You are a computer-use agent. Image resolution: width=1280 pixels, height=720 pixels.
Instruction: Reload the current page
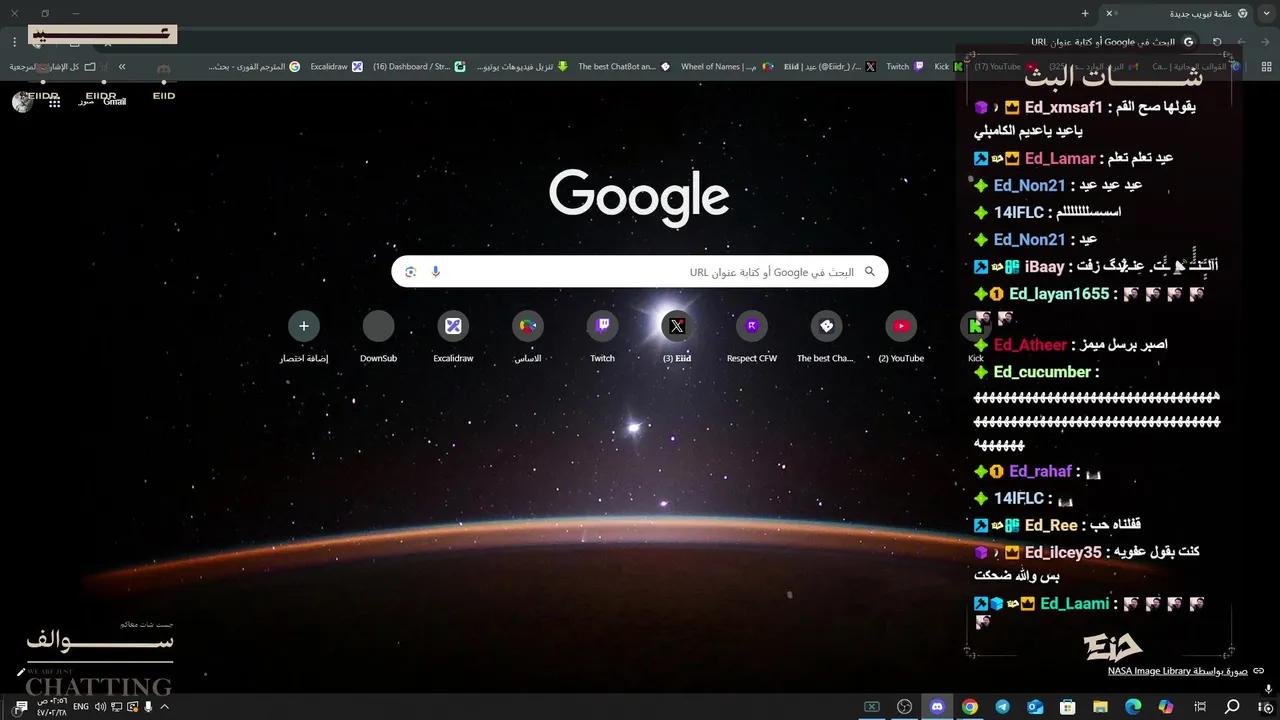tap(1217, 42)
